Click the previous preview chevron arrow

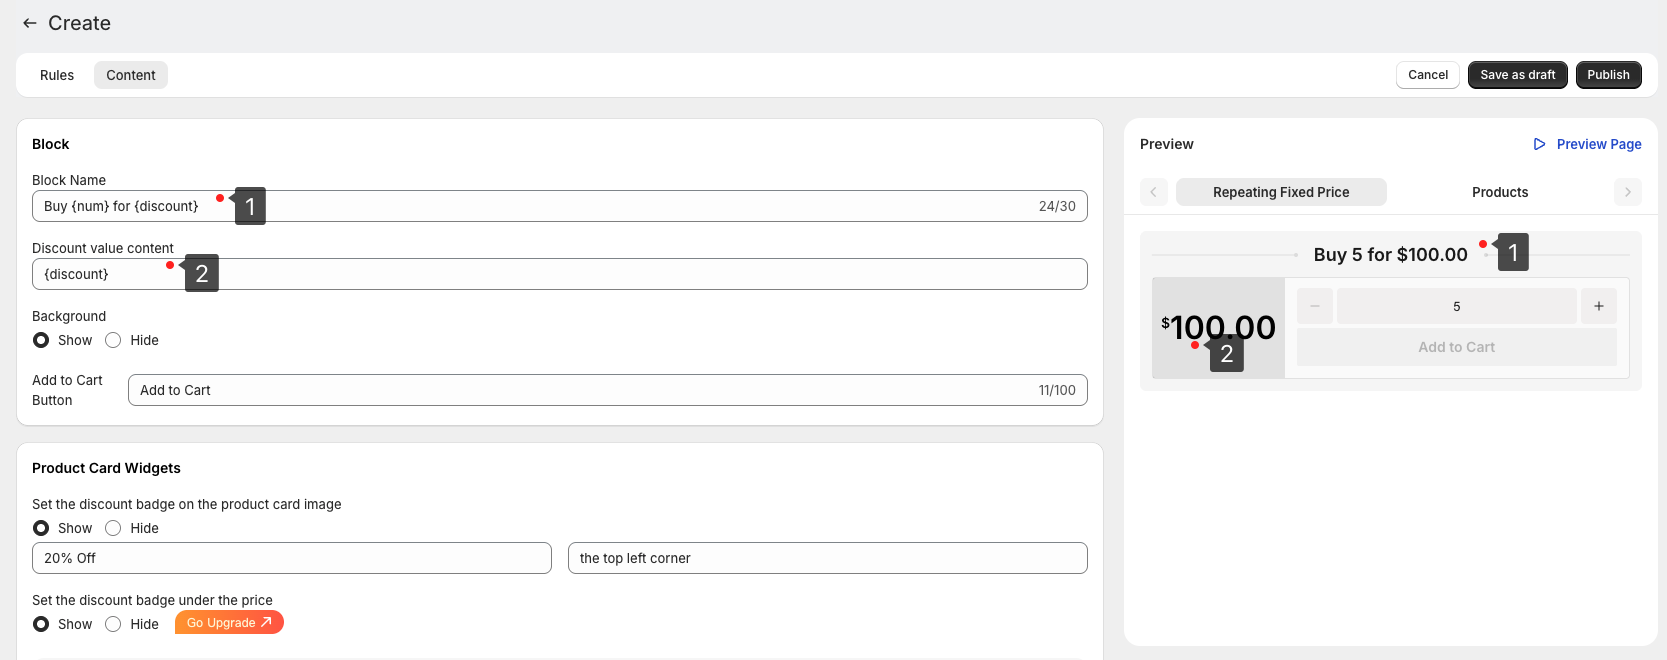click(x=1153, y=192)
